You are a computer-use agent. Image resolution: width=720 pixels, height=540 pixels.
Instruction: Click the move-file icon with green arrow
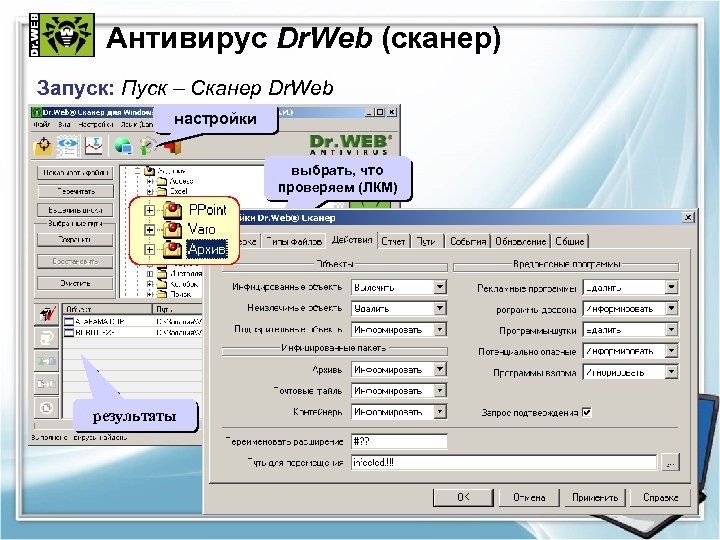click(46, 361)
